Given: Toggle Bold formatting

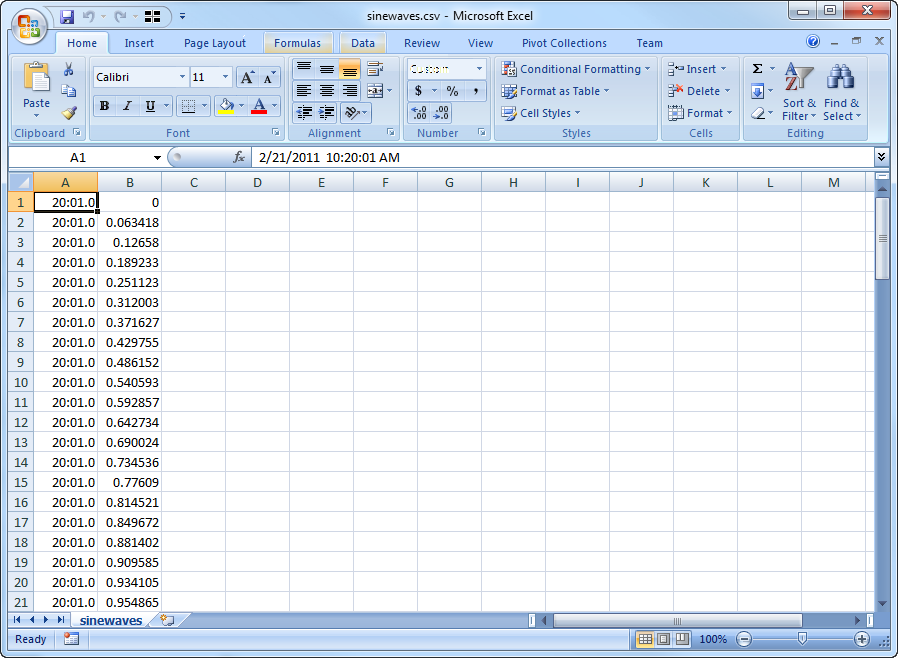Looking at the screenshot, I should (x=104, y=106).
